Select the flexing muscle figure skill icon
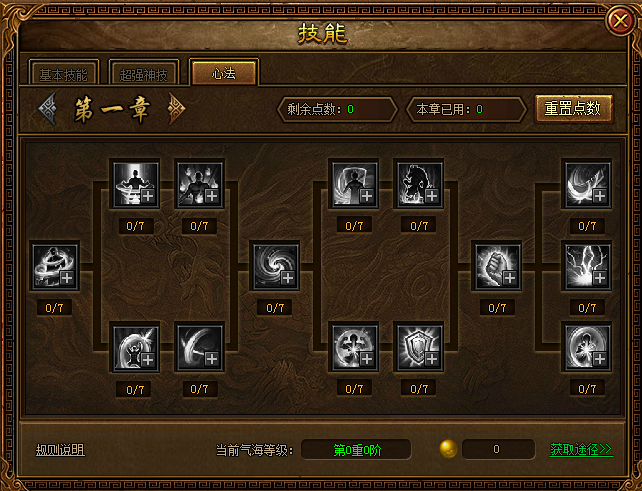 point(355,347)
